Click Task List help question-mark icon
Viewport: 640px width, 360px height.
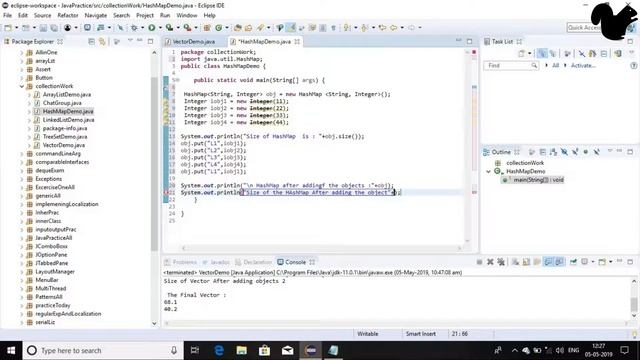click(x=633, y=65)
